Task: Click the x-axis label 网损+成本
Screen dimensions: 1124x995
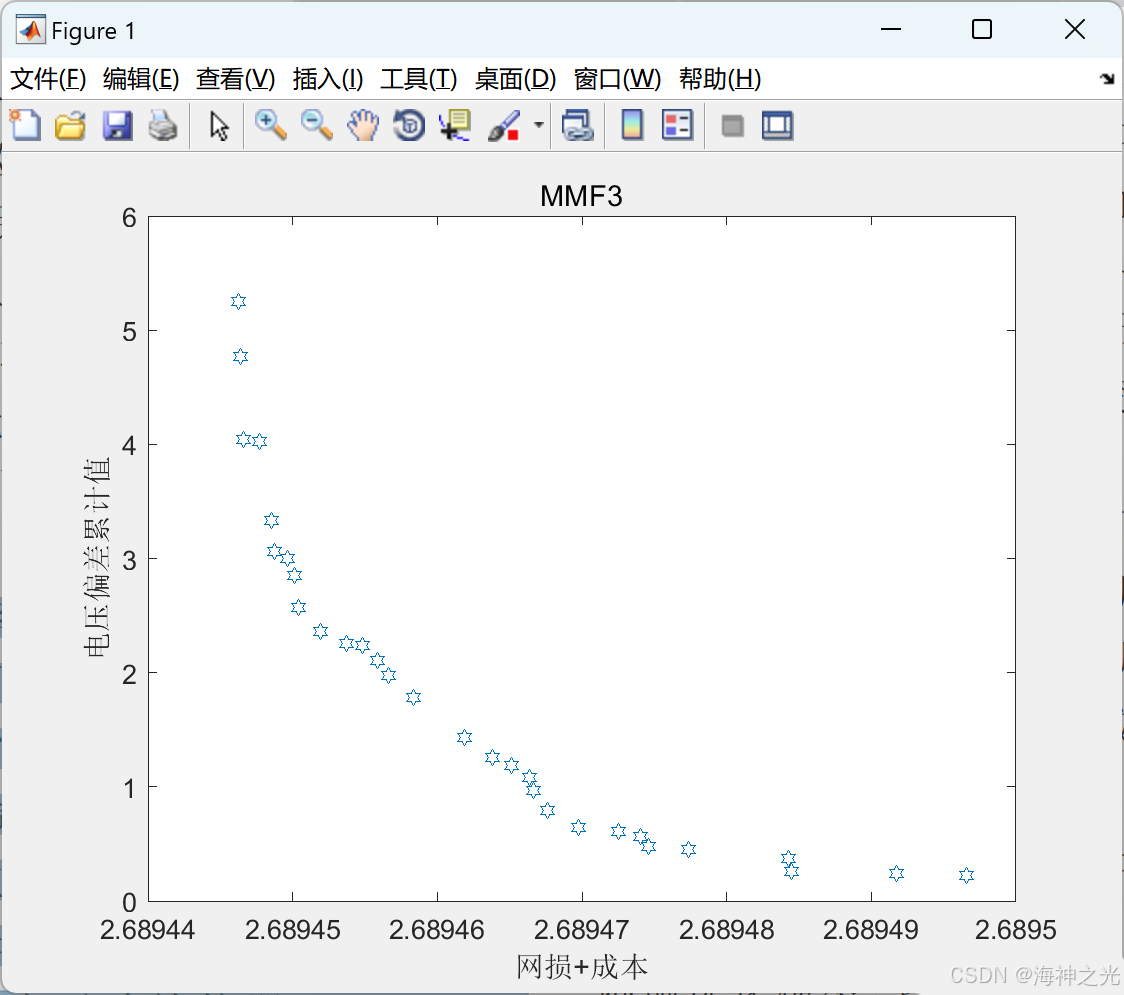Action: pyautogui.click(x=581, y=967)
